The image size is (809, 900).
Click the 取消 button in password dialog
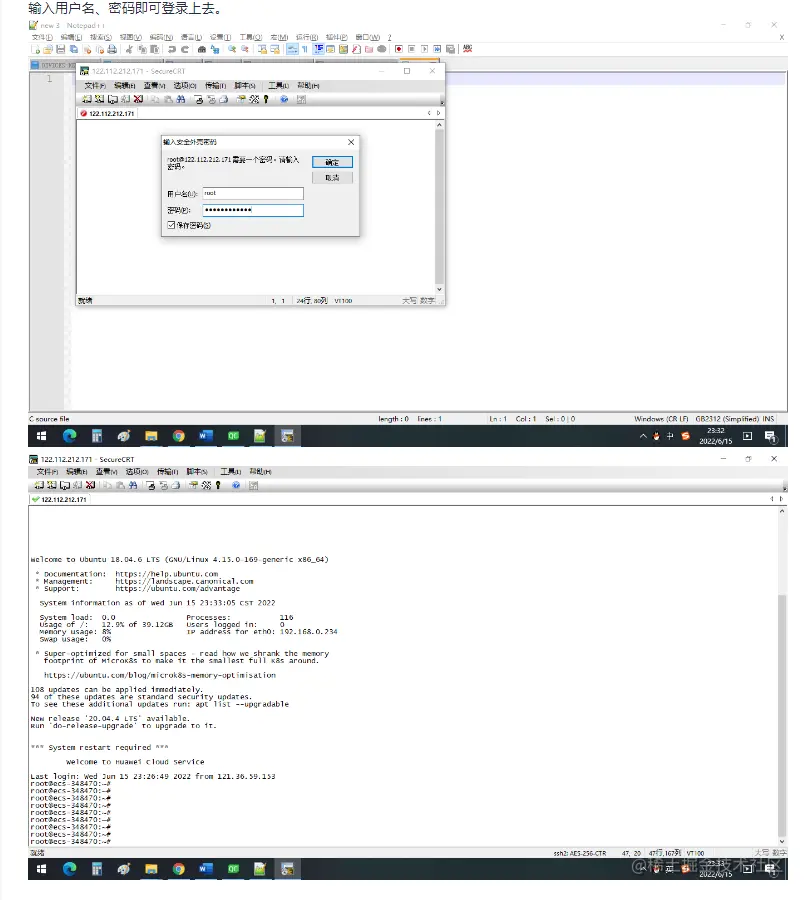[332, 178]
